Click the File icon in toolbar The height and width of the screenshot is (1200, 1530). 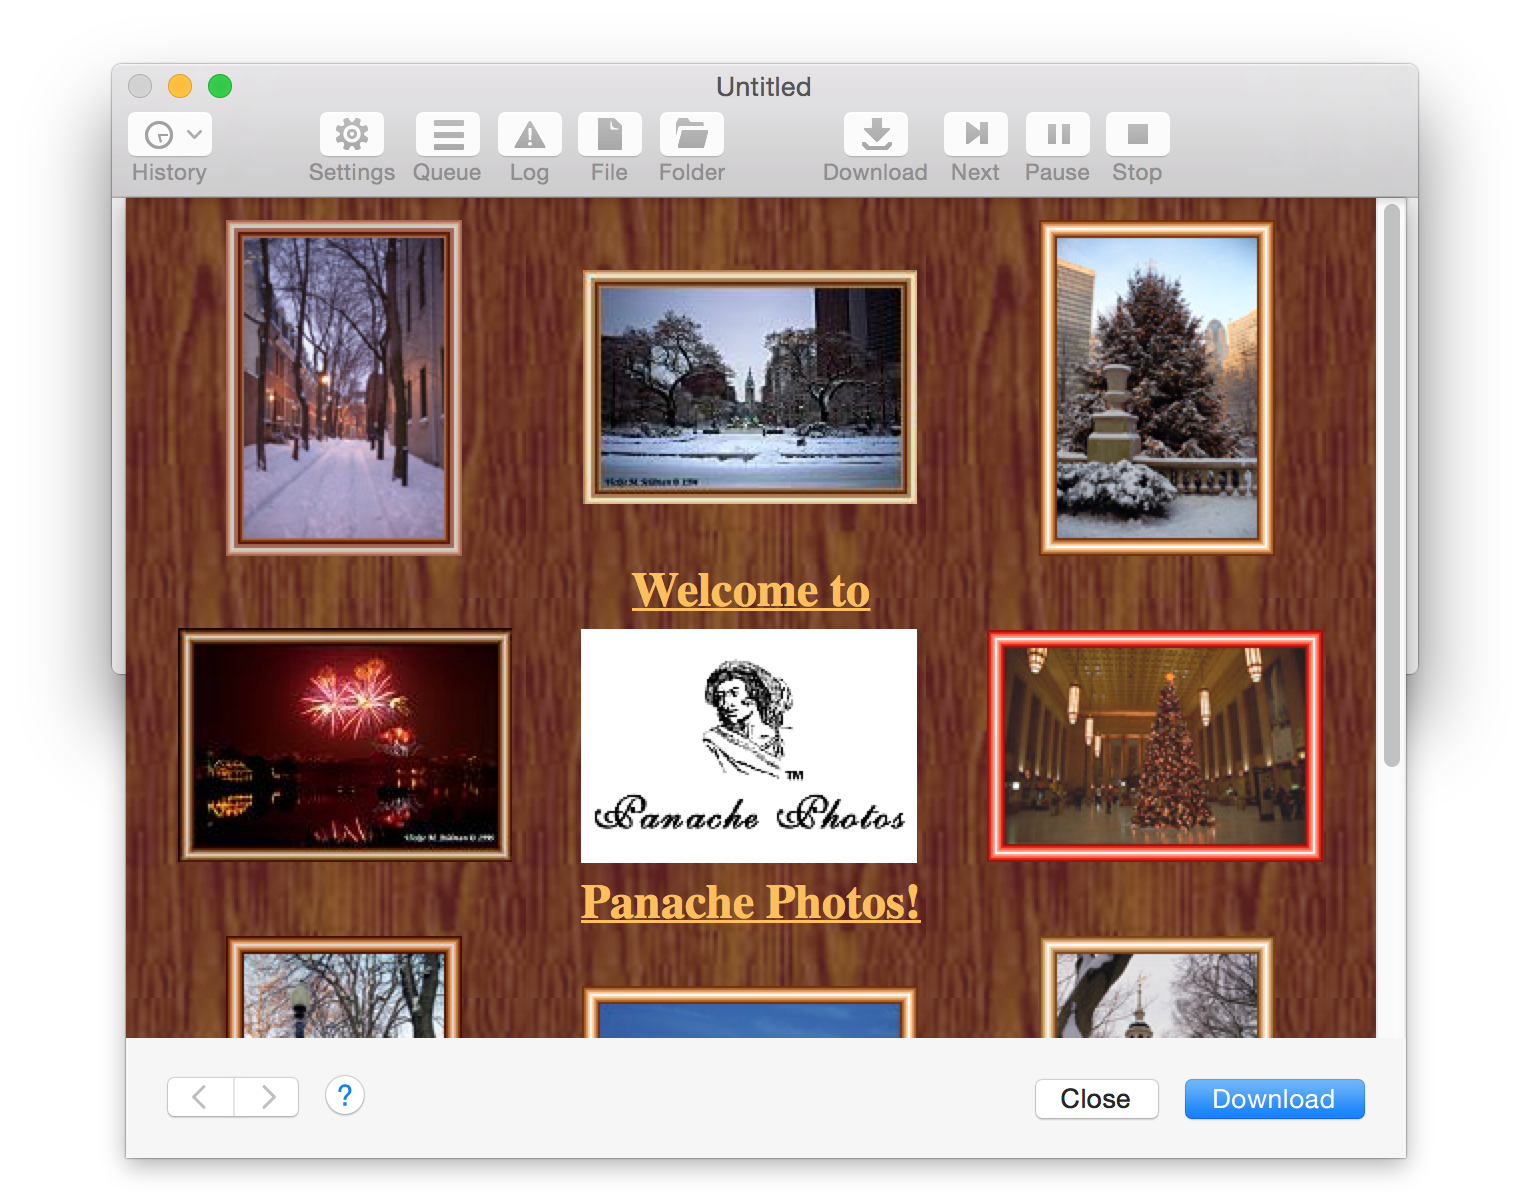pos(609,134)
